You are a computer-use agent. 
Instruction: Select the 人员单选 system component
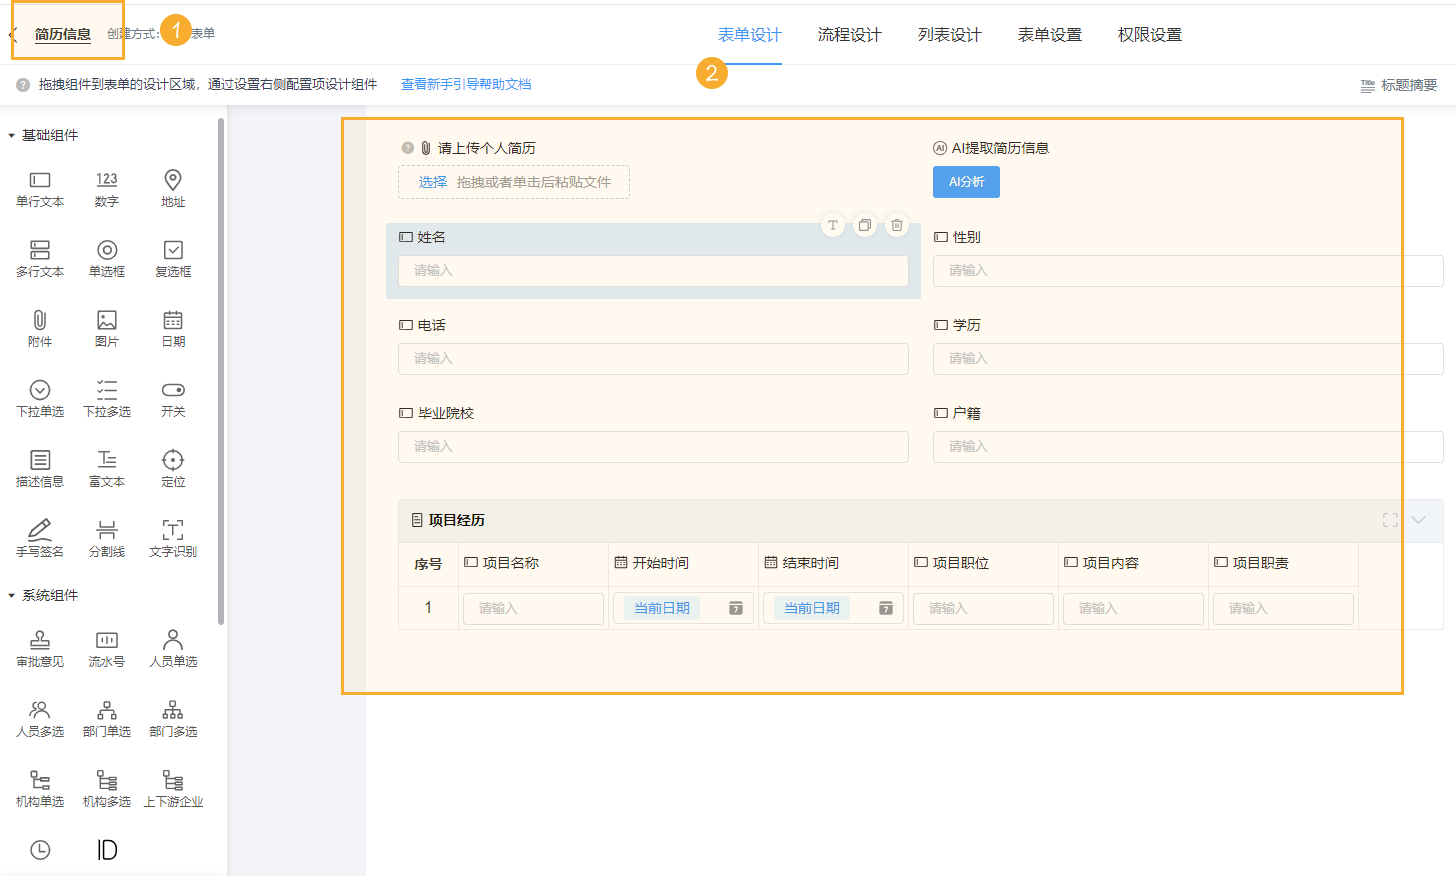172,647
